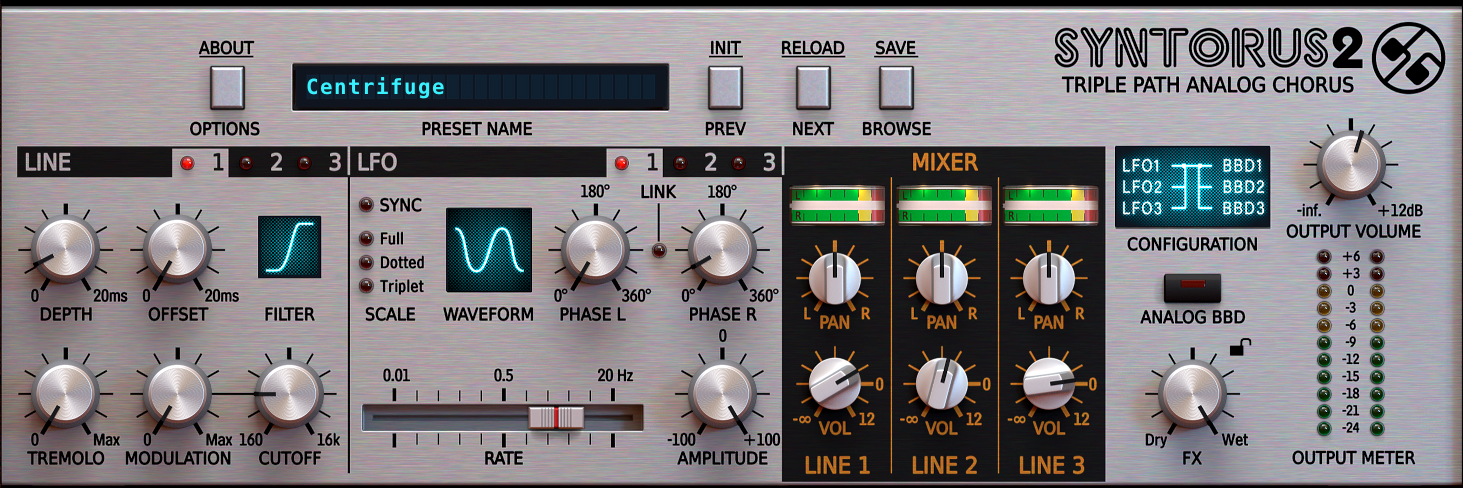The width and height of the screenshot is (1463, 488).
Task: Click the INIT / PREV button
Action: (x=726, y=87)
